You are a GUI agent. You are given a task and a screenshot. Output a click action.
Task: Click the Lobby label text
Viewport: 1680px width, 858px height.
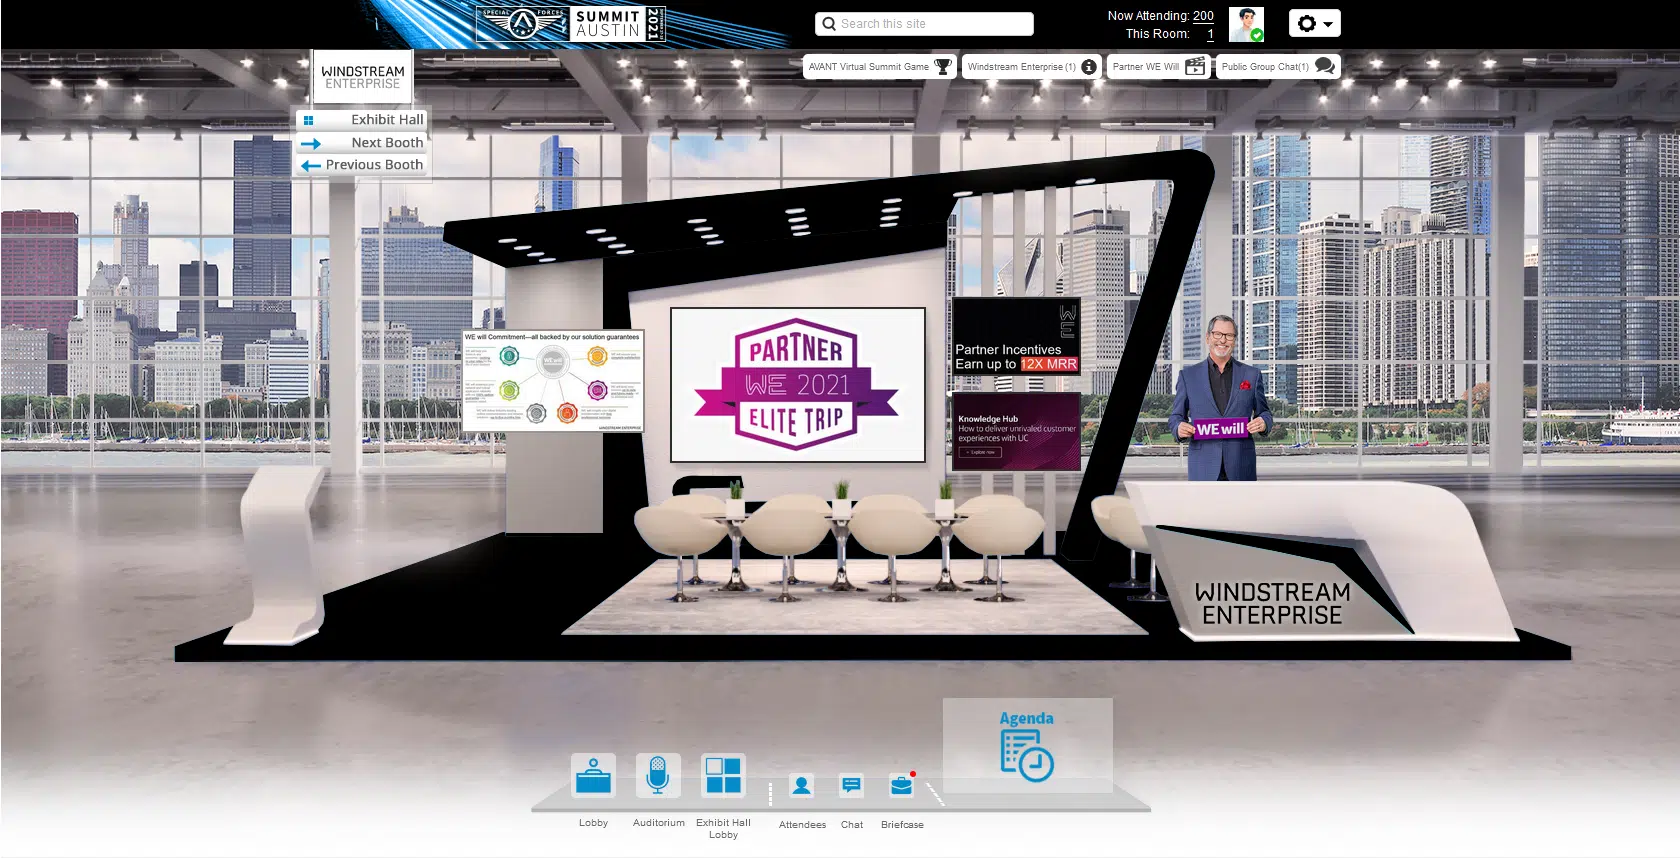pyautogui.click(x=593, y=823)
